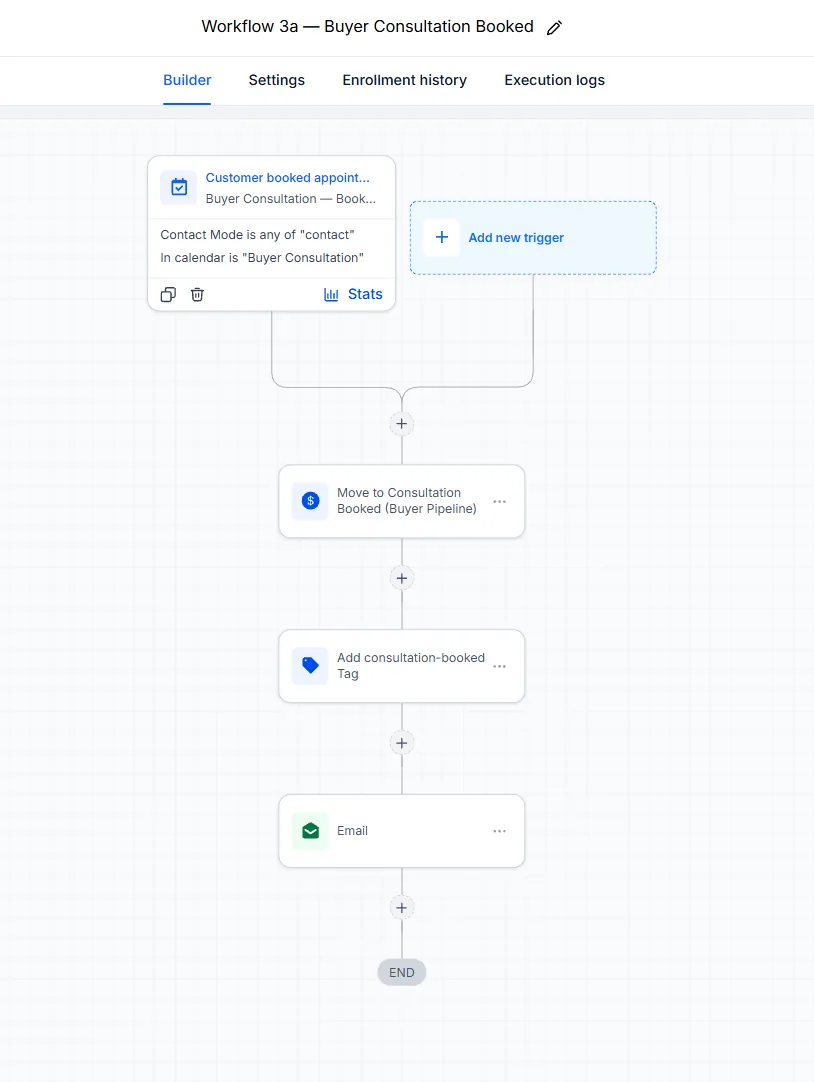Open options menu for Email action
This screenshot has width=814, height=1082.
[499, 832]
